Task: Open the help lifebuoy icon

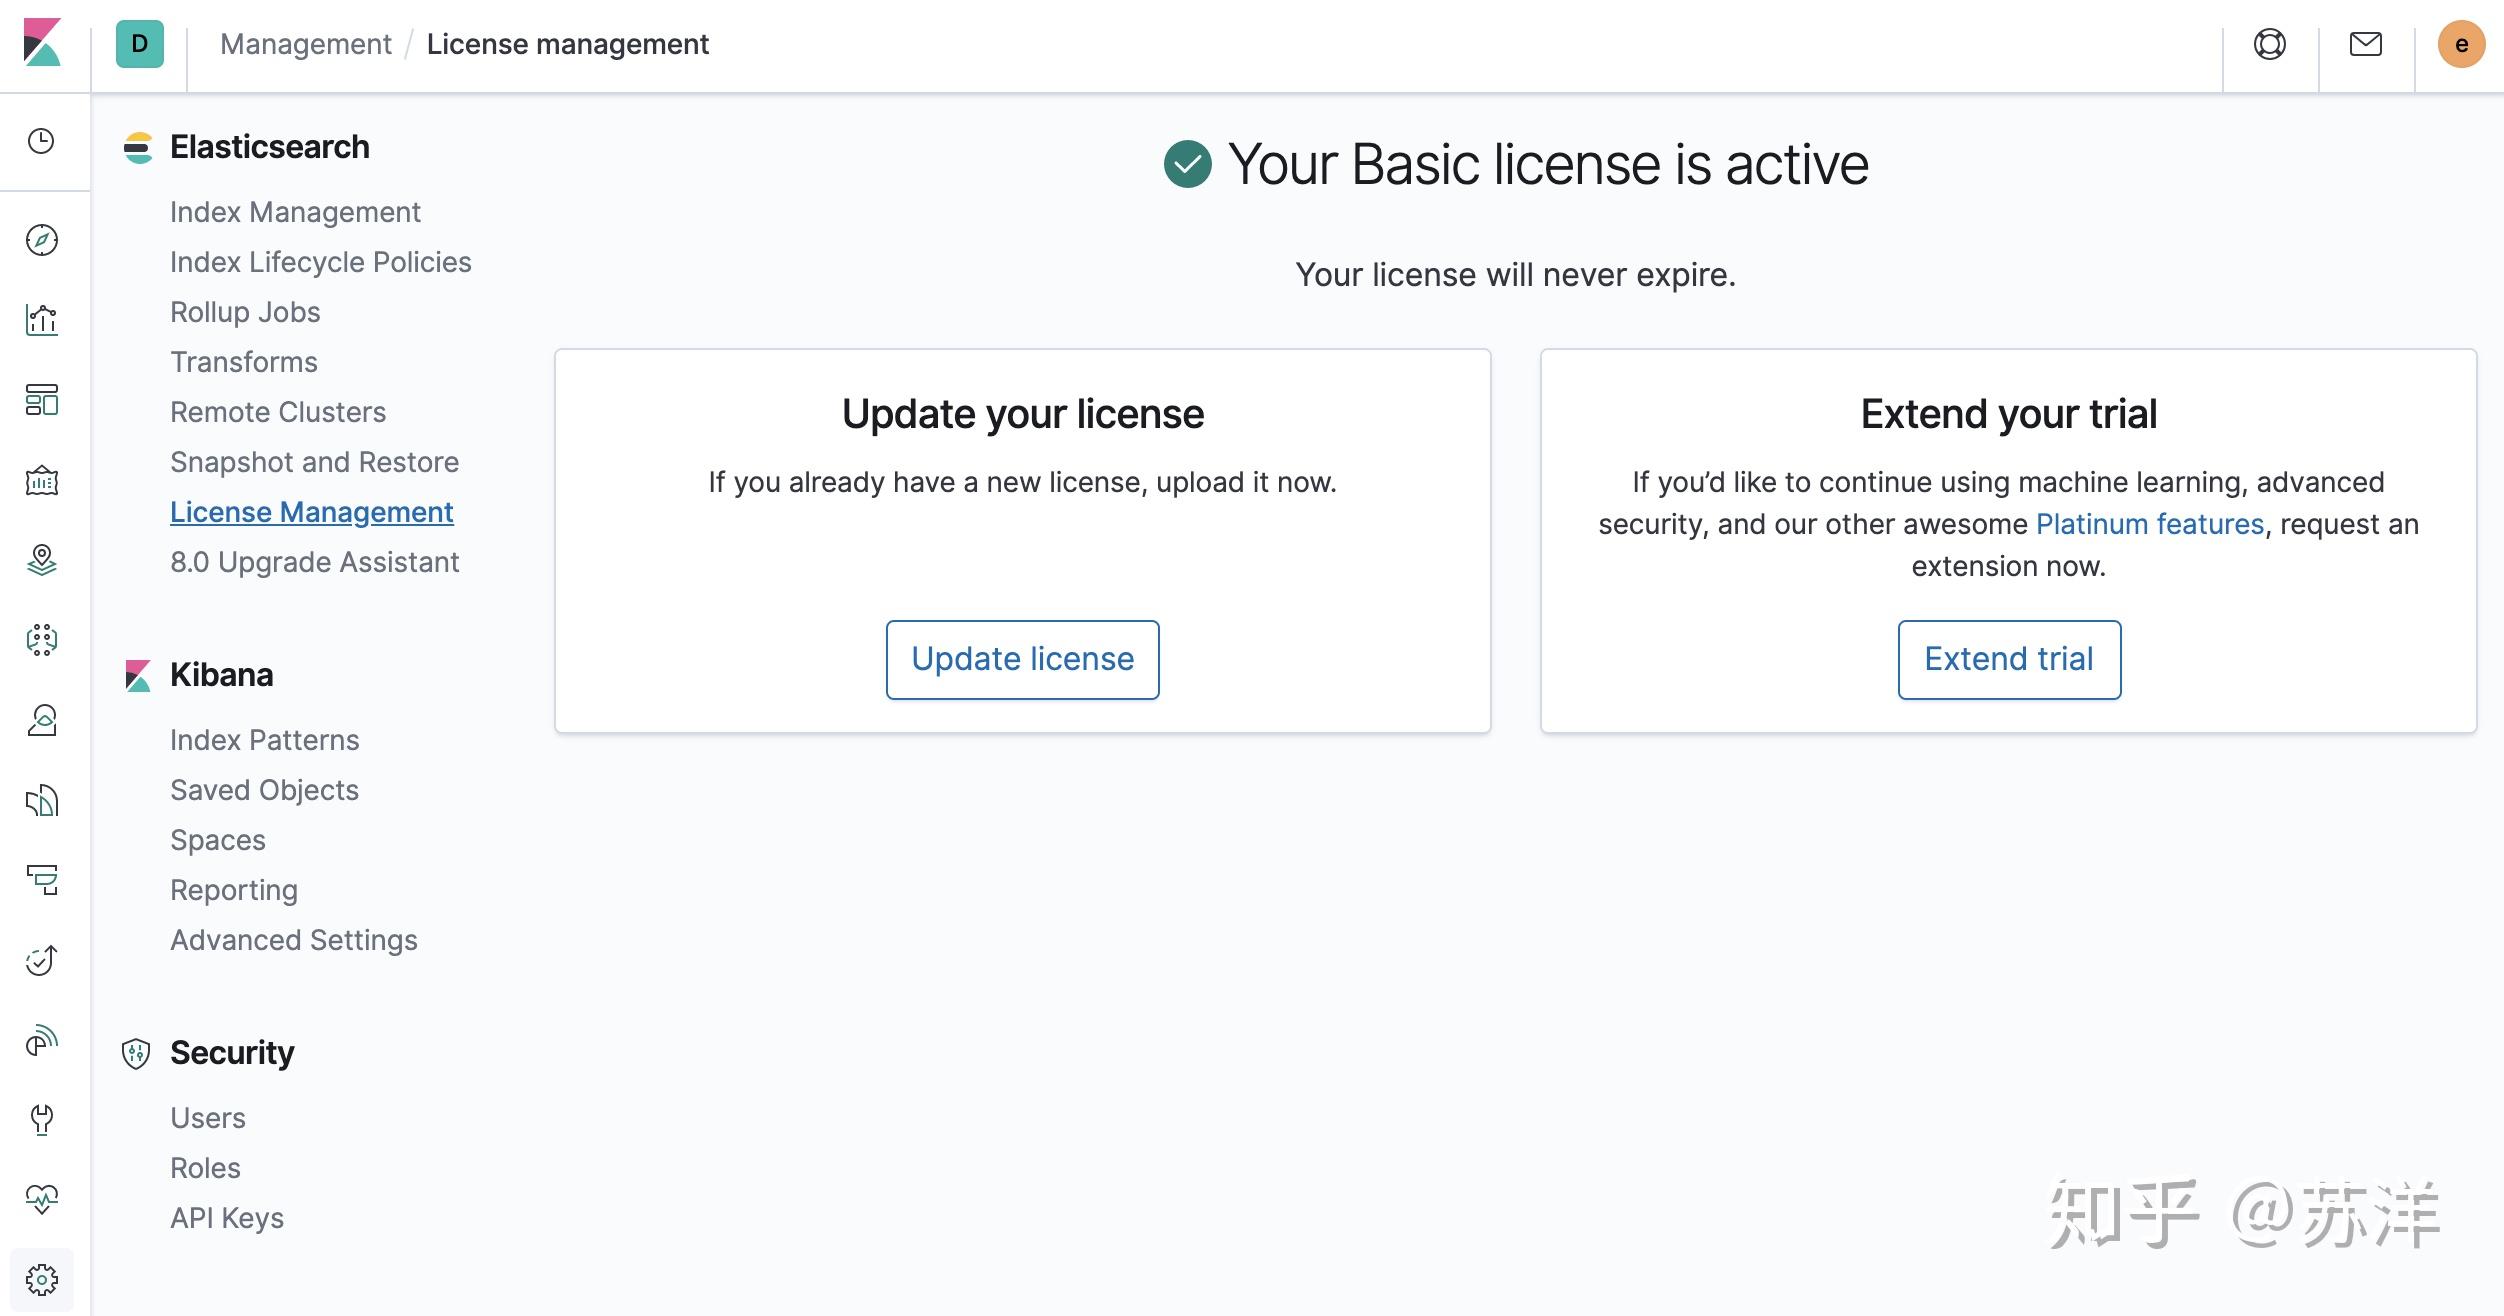Action: [2269, 44]
